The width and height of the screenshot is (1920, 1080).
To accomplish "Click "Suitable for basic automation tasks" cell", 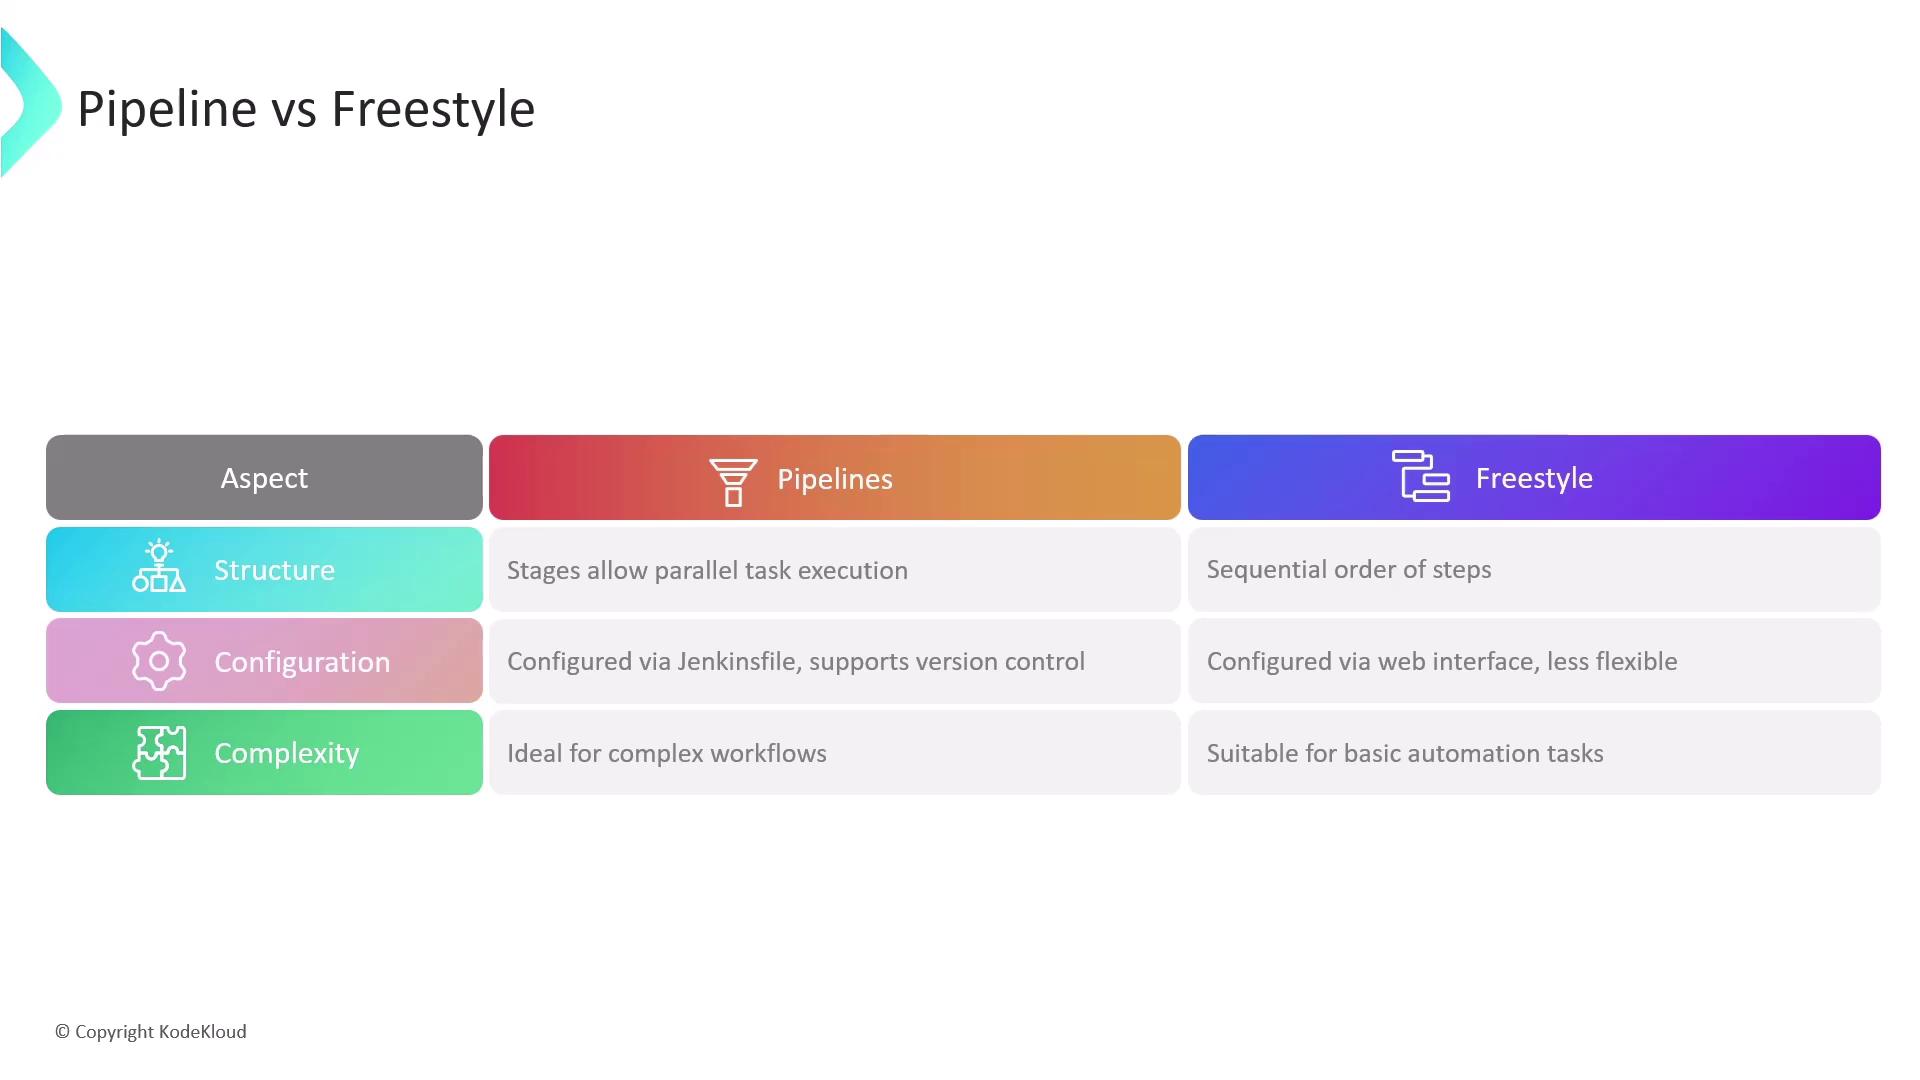I will (x=1404, y=753).
